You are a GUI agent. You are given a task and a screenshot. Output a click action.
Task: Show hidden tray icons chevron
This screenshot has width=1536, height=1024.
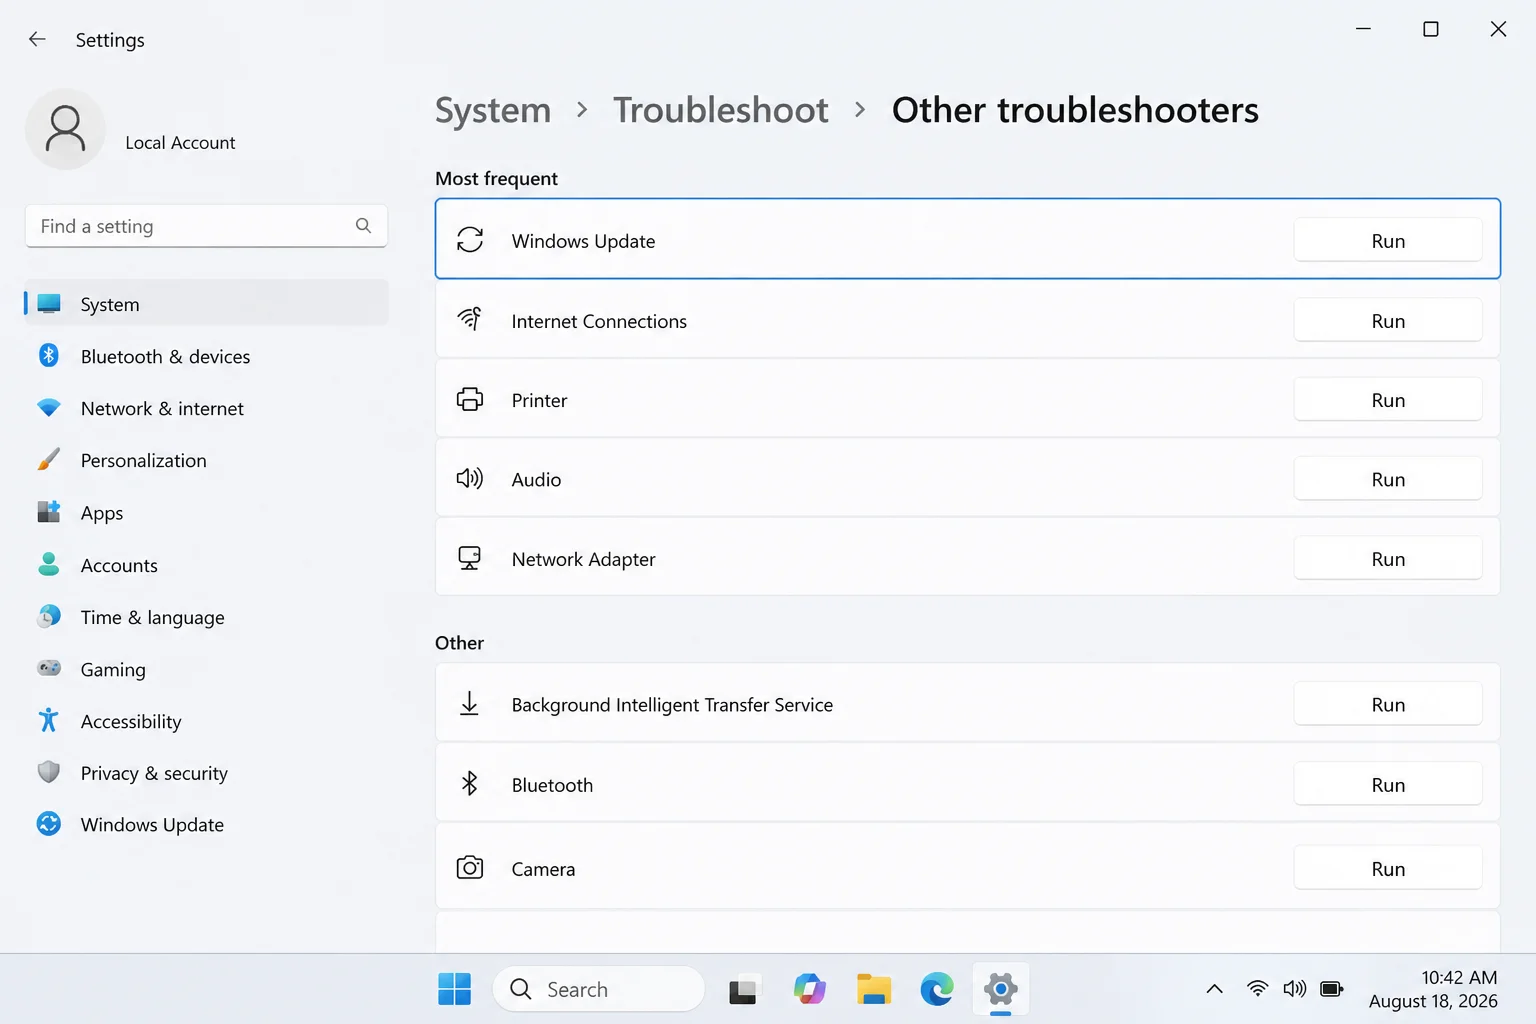coord(1214,989)
